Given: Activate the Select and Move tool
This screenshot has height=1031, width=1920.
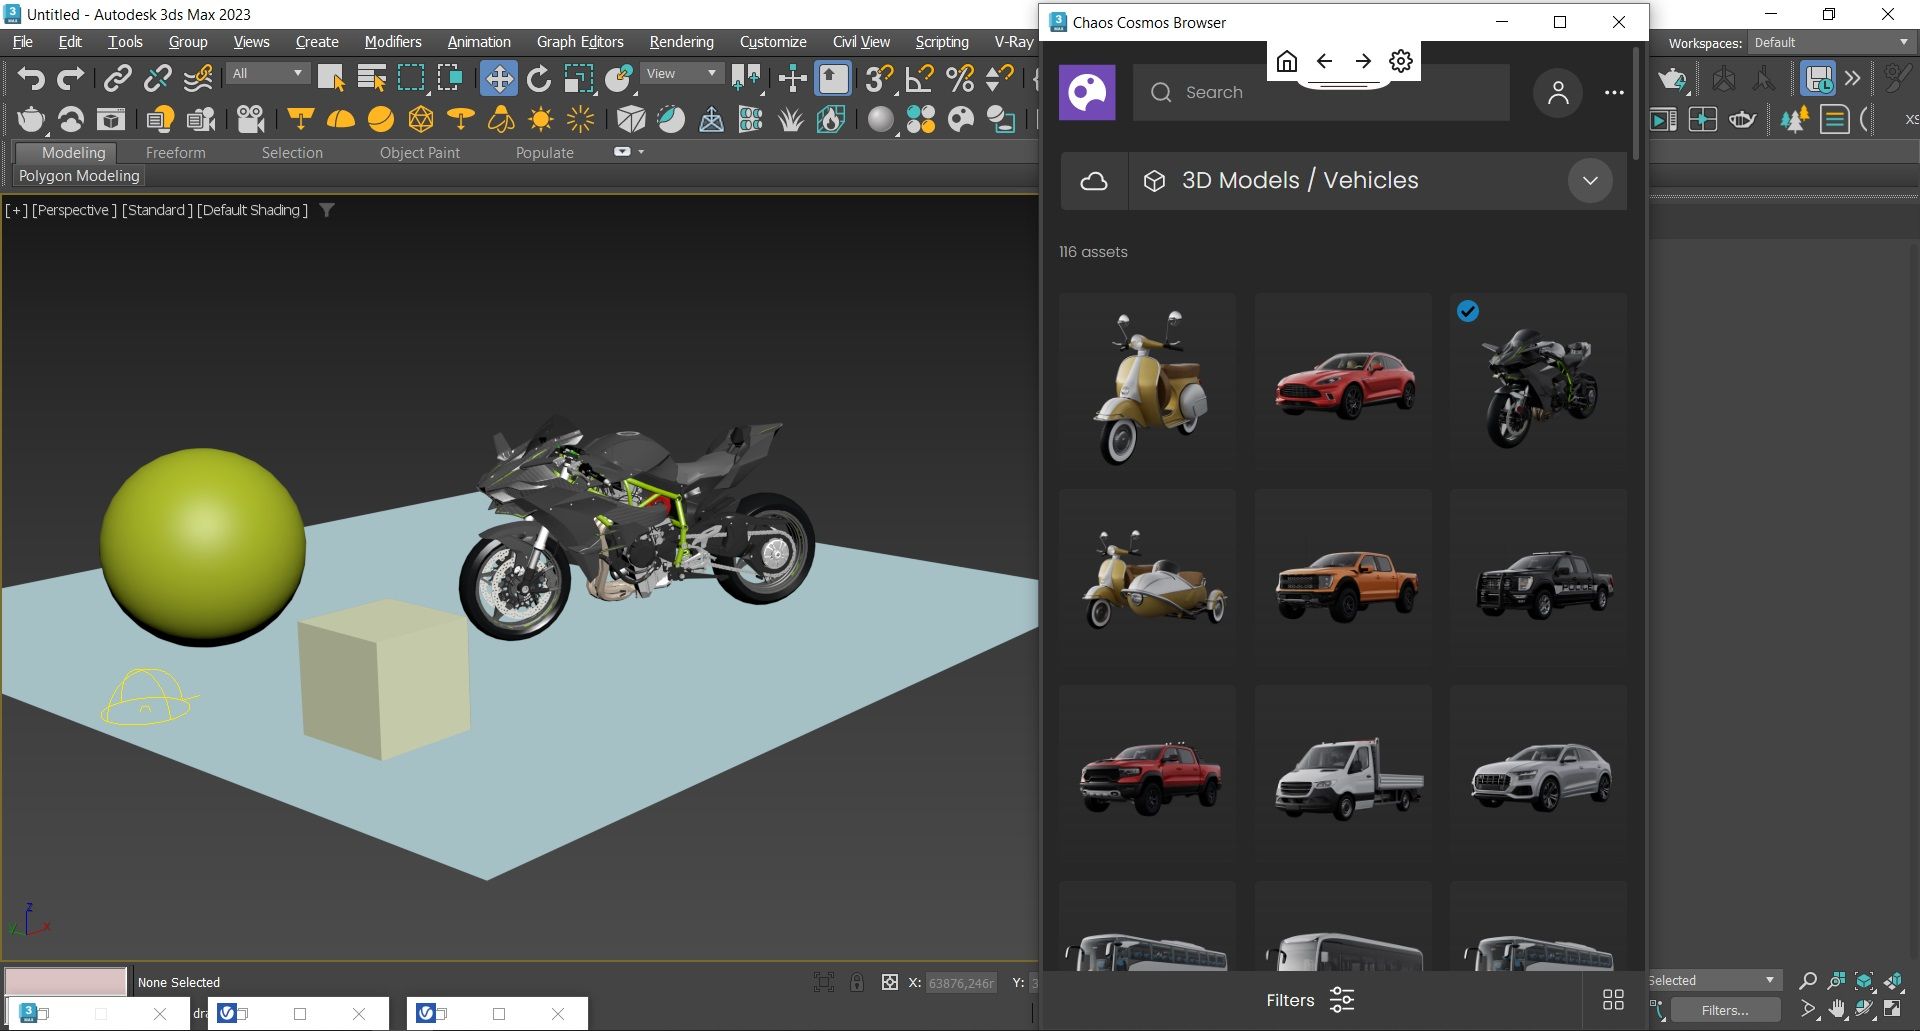Looking at the screenshot, I should (498, 78).
